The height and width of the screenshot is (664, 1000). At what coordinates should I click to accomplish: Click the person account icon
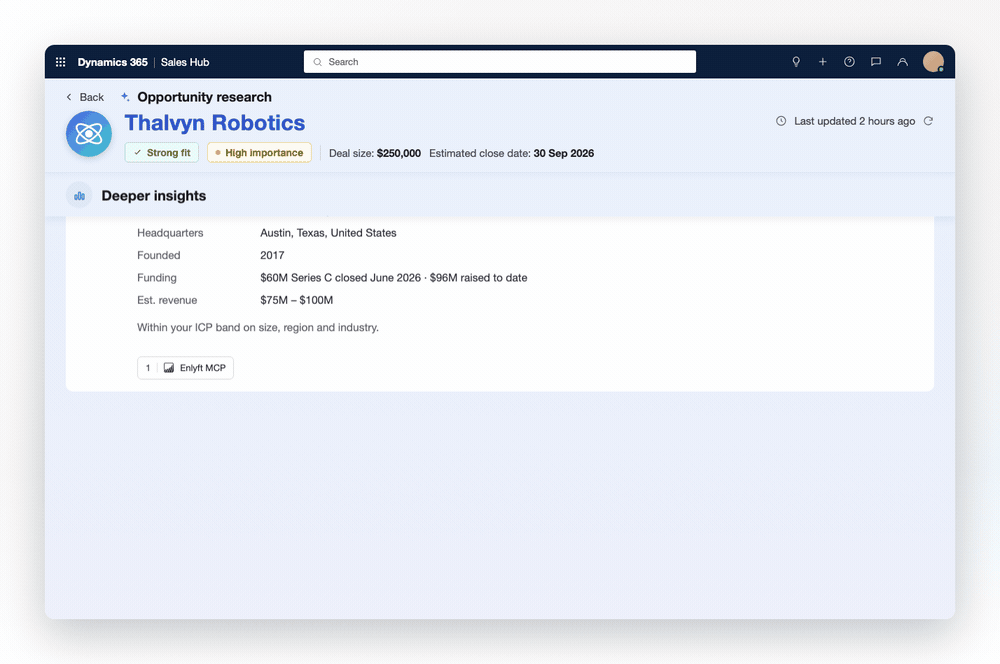click(x=902, y=62)
